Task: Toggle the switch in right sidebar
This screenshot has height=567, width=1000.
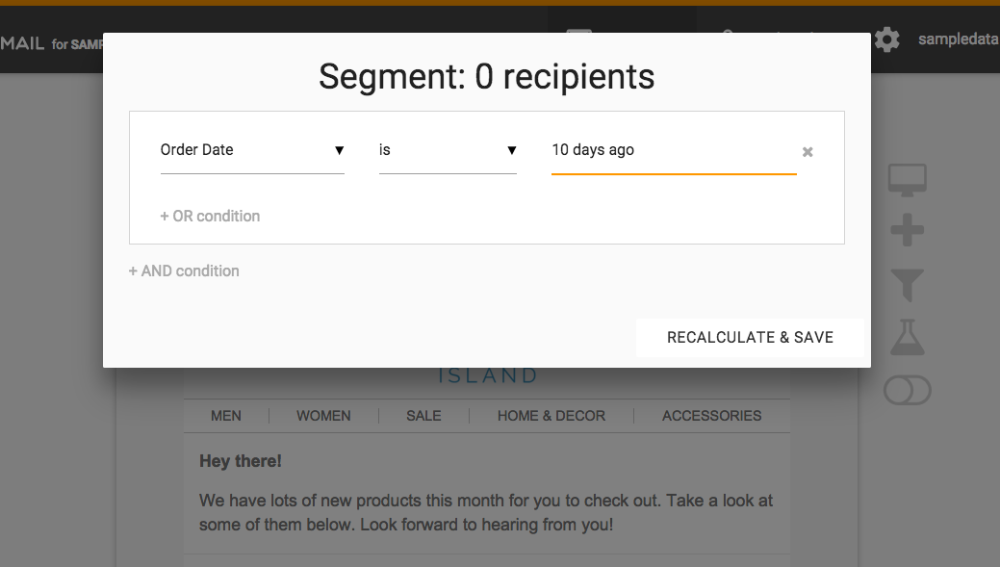Action: tap(907, 391)
